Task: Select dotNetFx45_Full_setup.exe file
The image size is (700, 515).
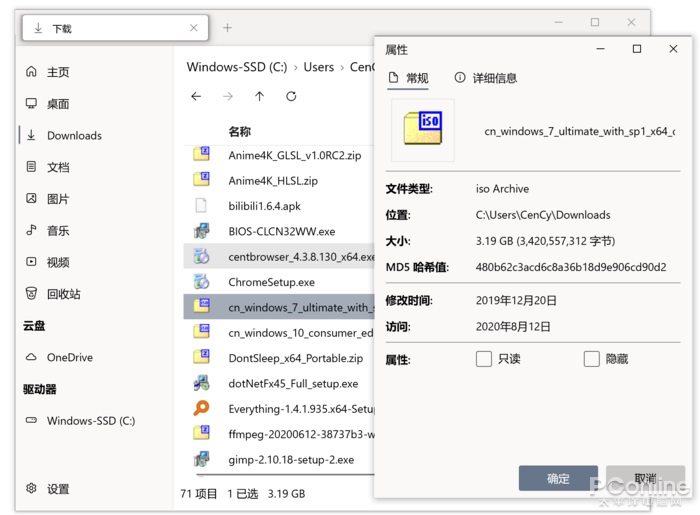Action: click(x=279, y=384)
